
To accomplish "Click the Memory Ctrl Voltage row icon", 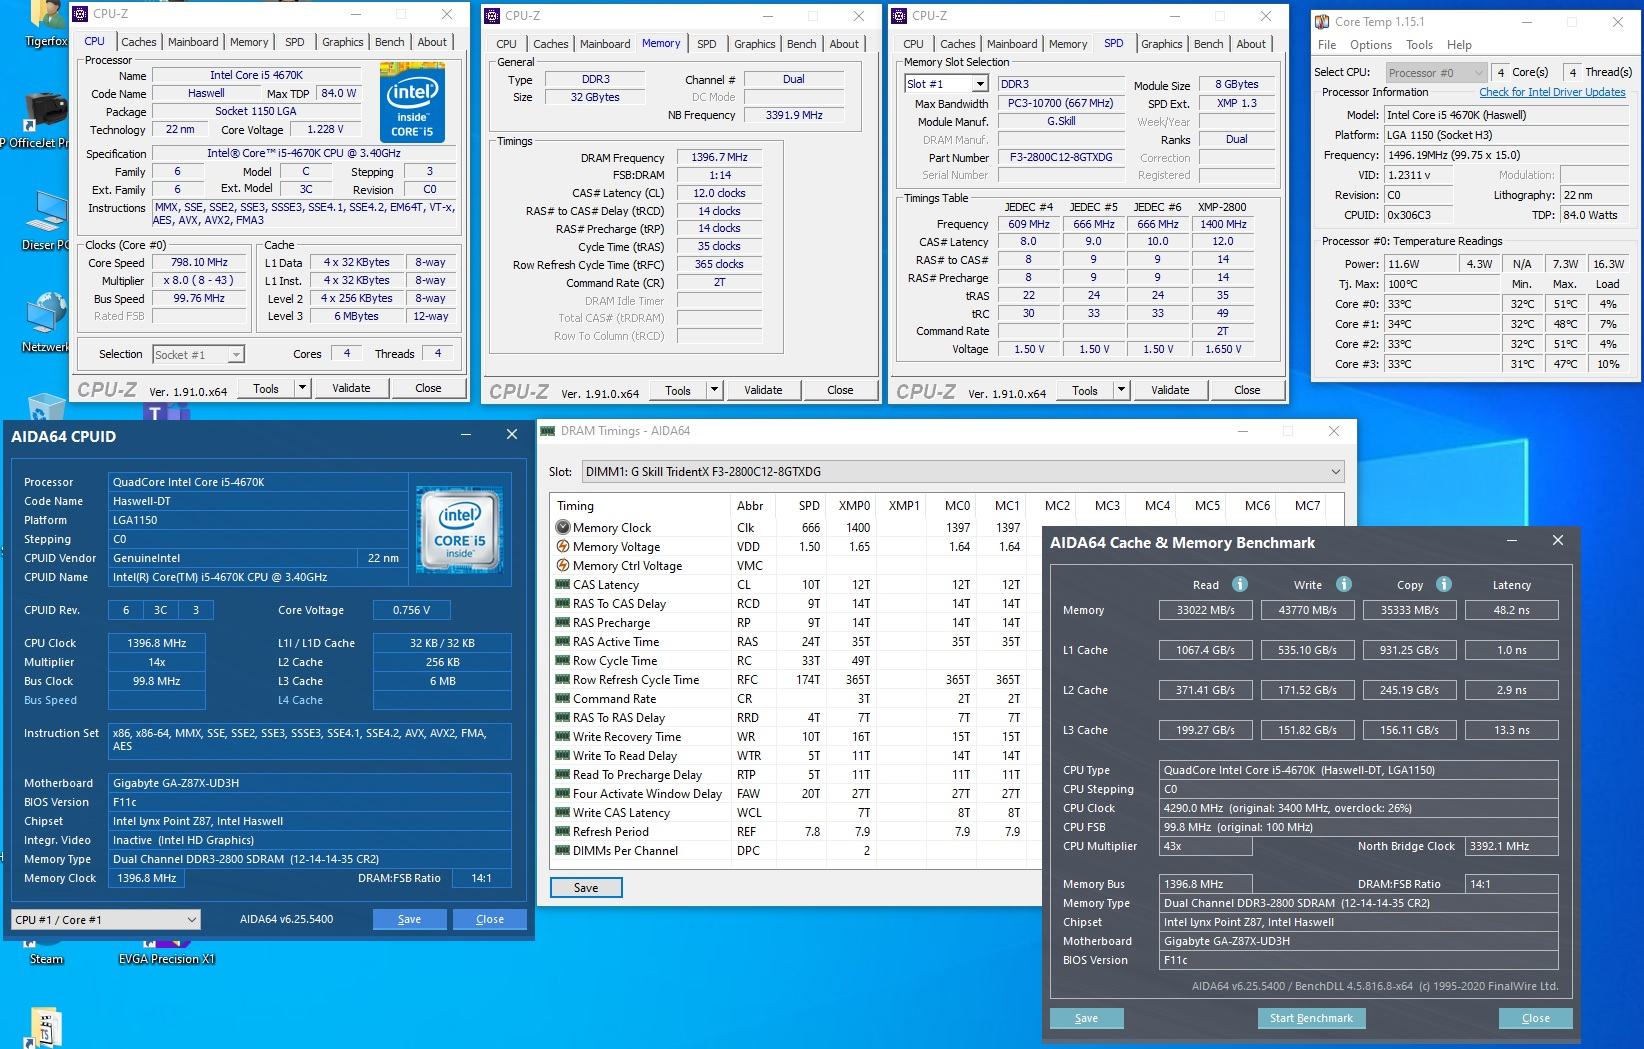I will pos(563,565).
